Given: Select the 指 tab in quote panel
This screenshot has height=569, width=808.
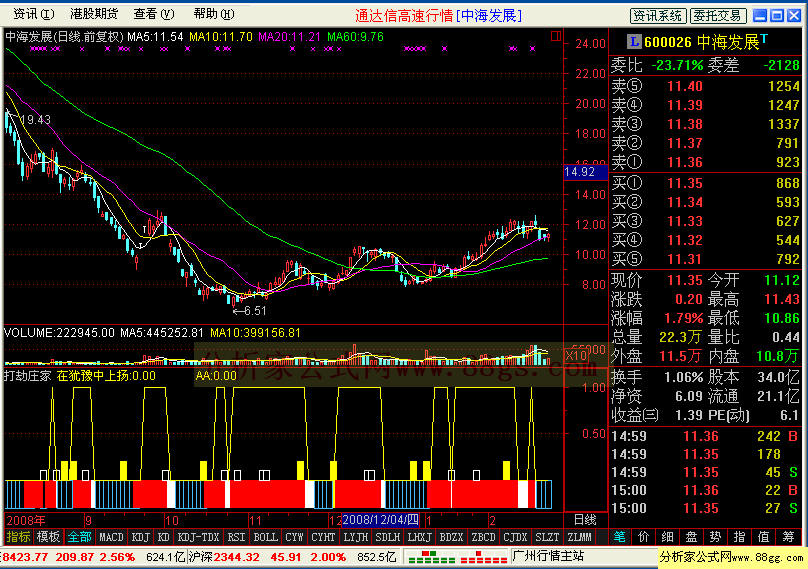Looking at the screenshot, I should point(739,537).
